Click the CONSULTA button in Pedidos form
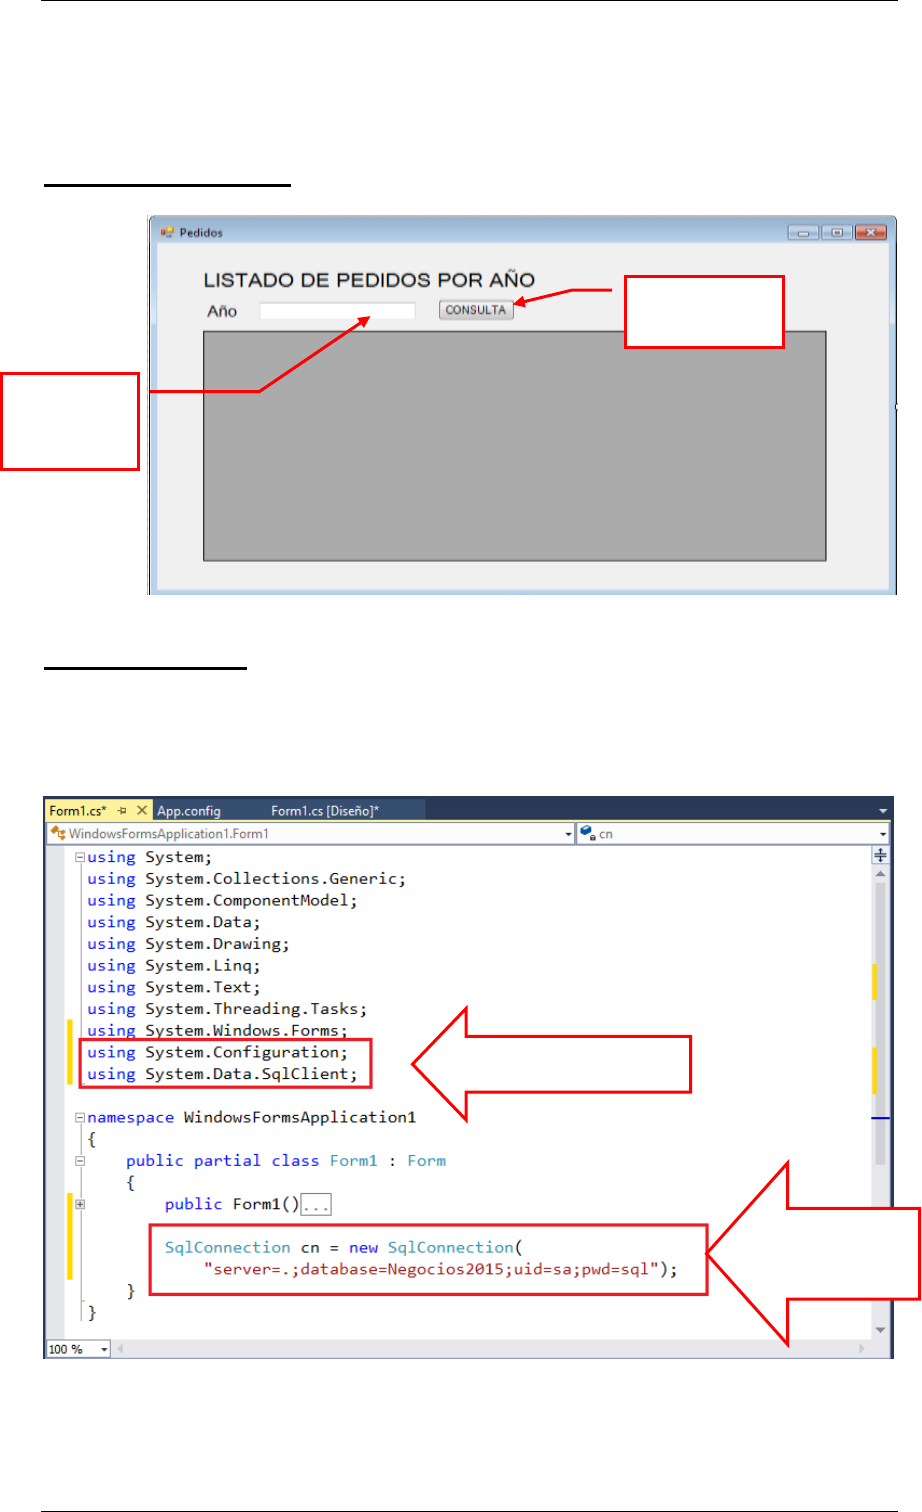Viewport: 922px width, 1512px height. point(476,310)
